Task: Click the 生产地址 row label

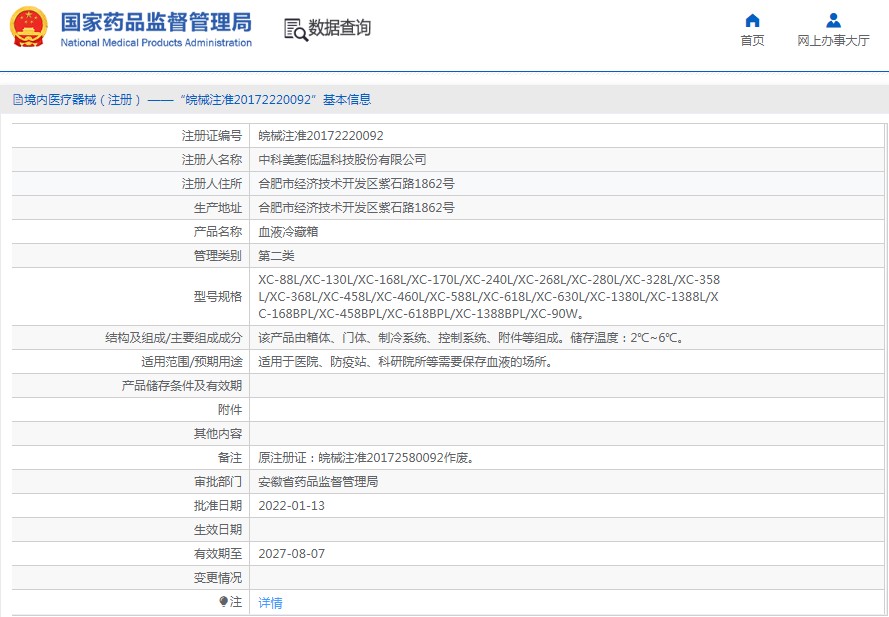Action: [218, 208]
